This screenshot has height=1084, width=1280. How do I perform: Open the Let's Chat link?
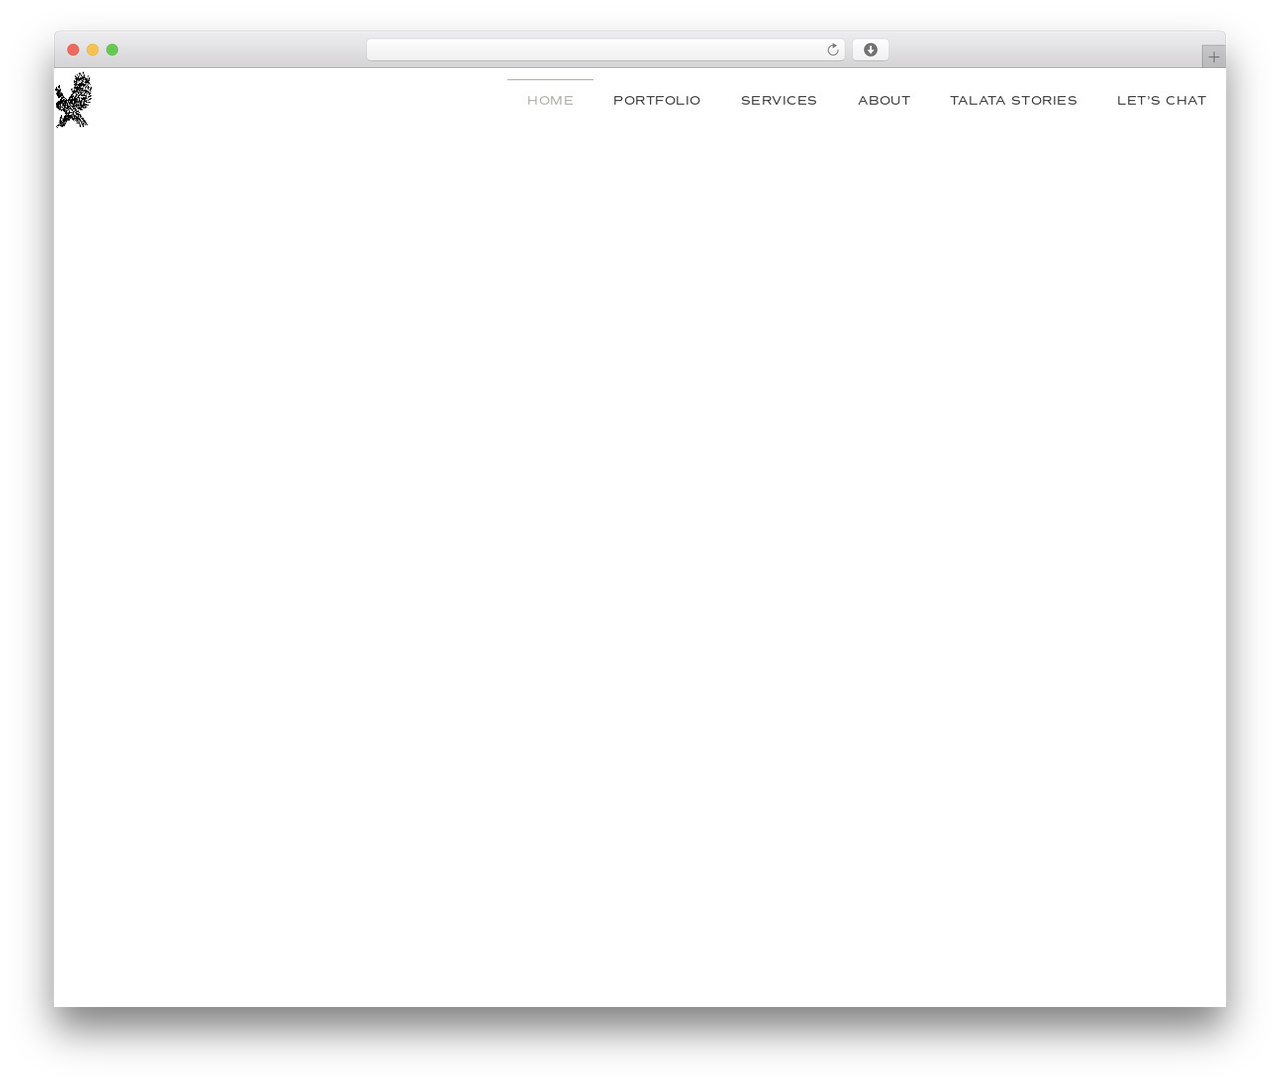click(x=1161, y=100)
